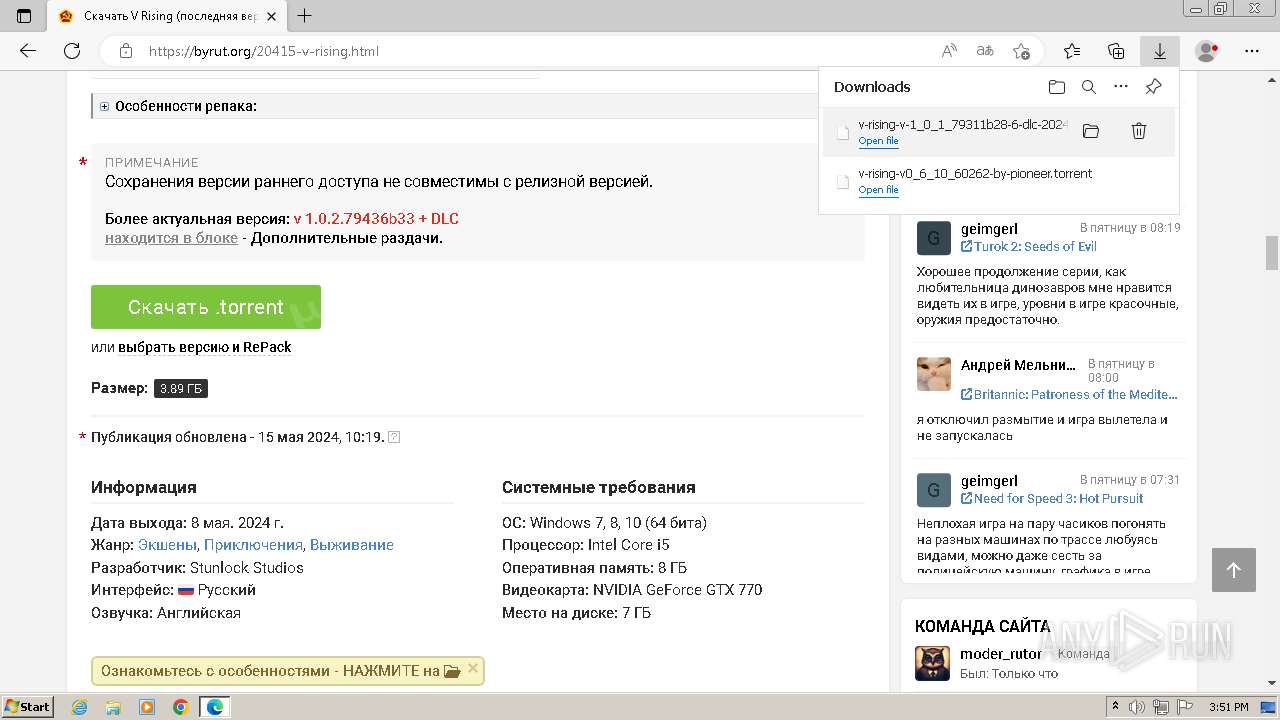Add page to favorites star icon
This screenshot has height=720, width=1280.
1021,51
